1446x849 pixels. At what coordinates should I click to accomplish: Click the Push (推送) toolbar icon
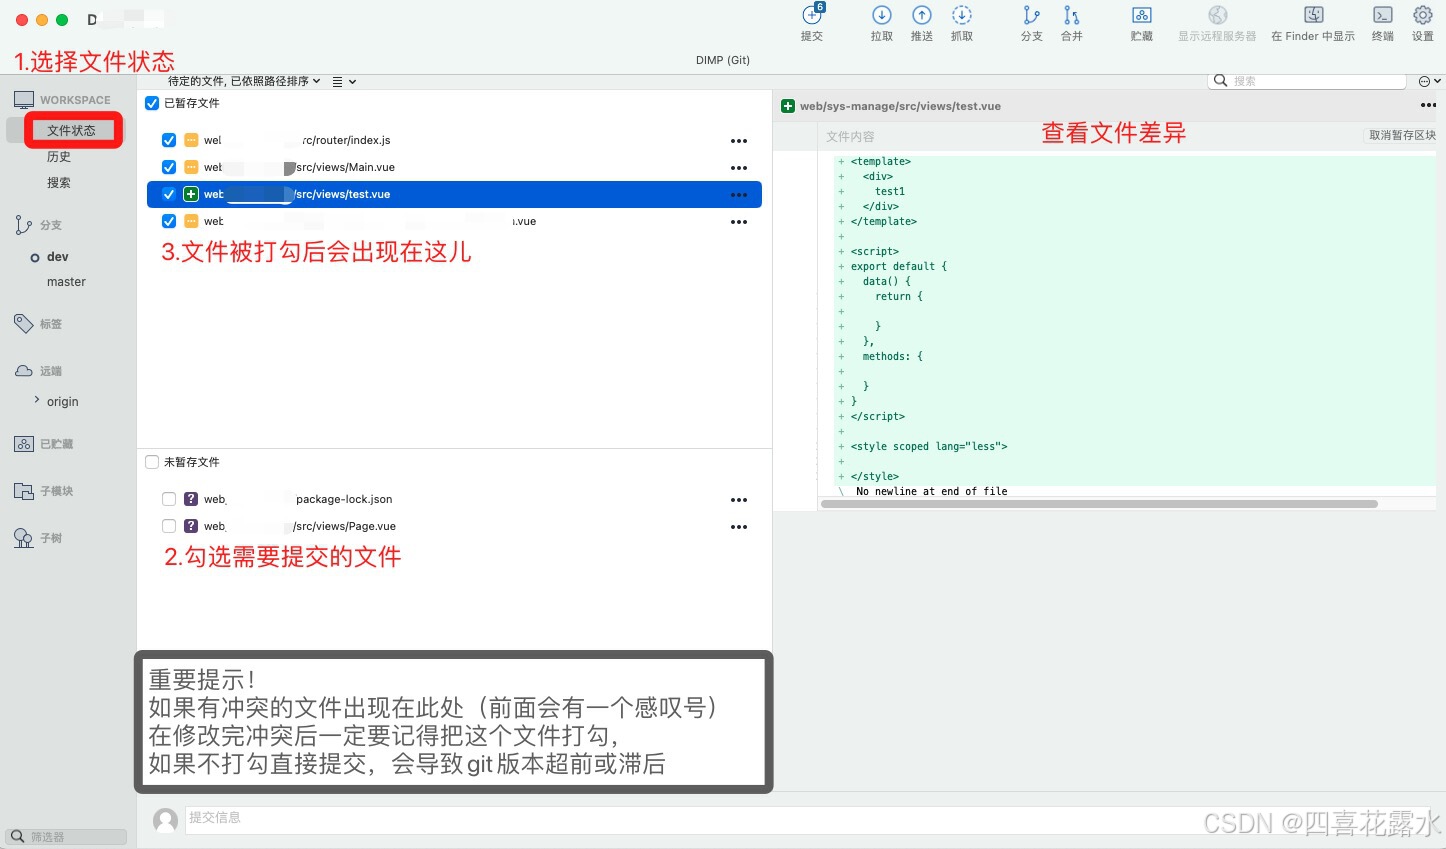pos(922,15)
